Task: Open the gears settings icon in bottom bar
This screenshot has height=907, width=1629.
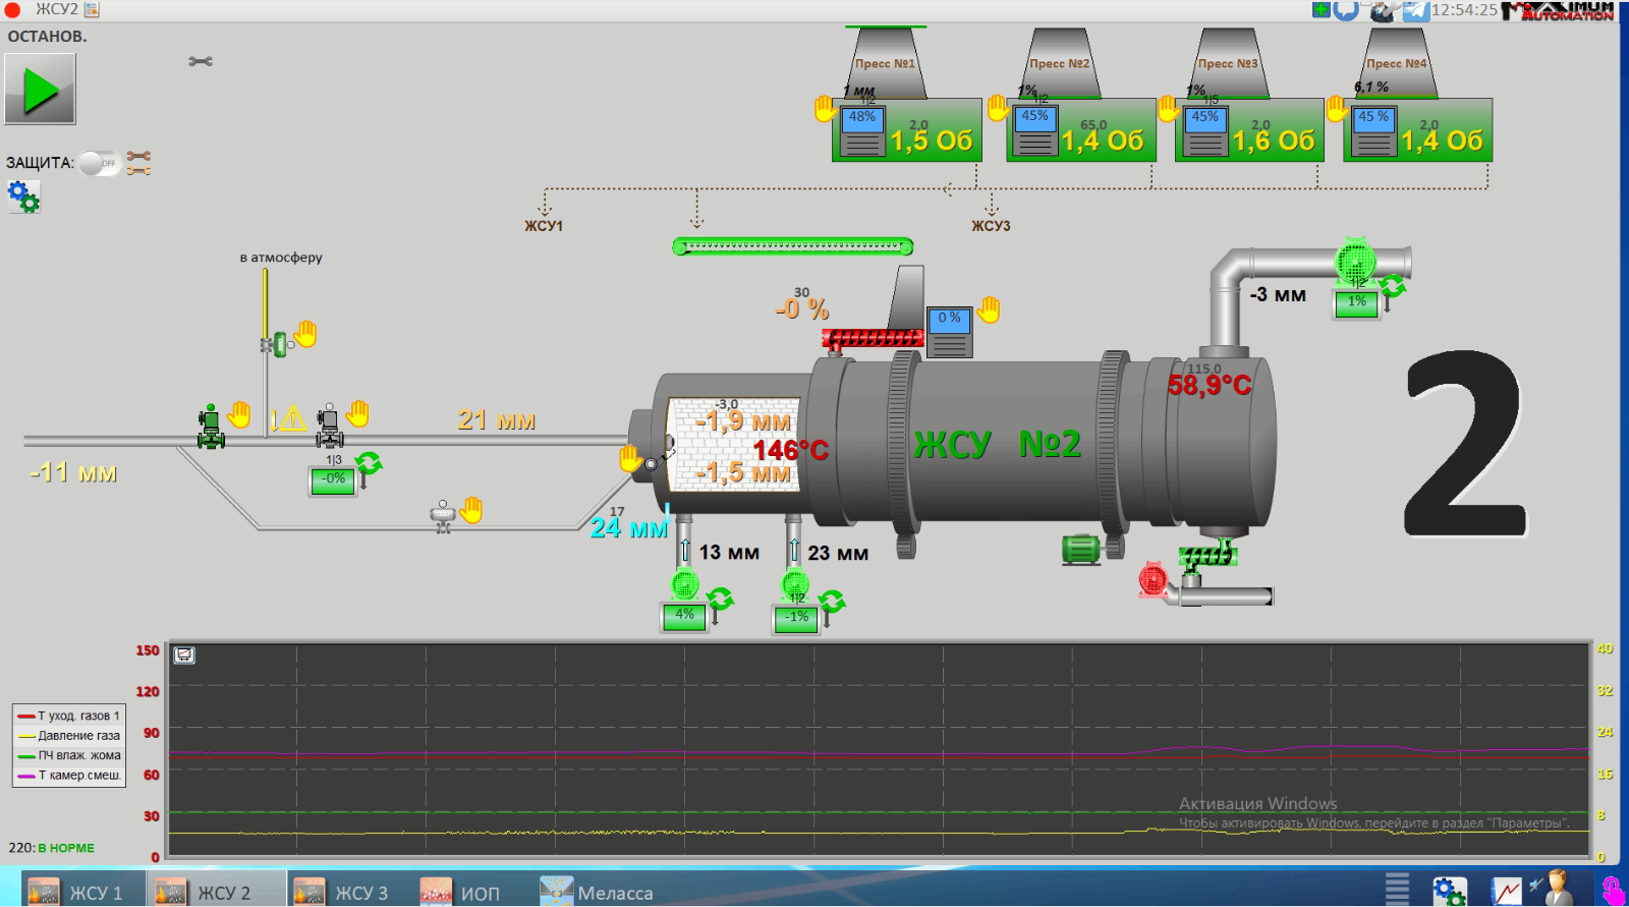Action: (x=1449, y=890)
